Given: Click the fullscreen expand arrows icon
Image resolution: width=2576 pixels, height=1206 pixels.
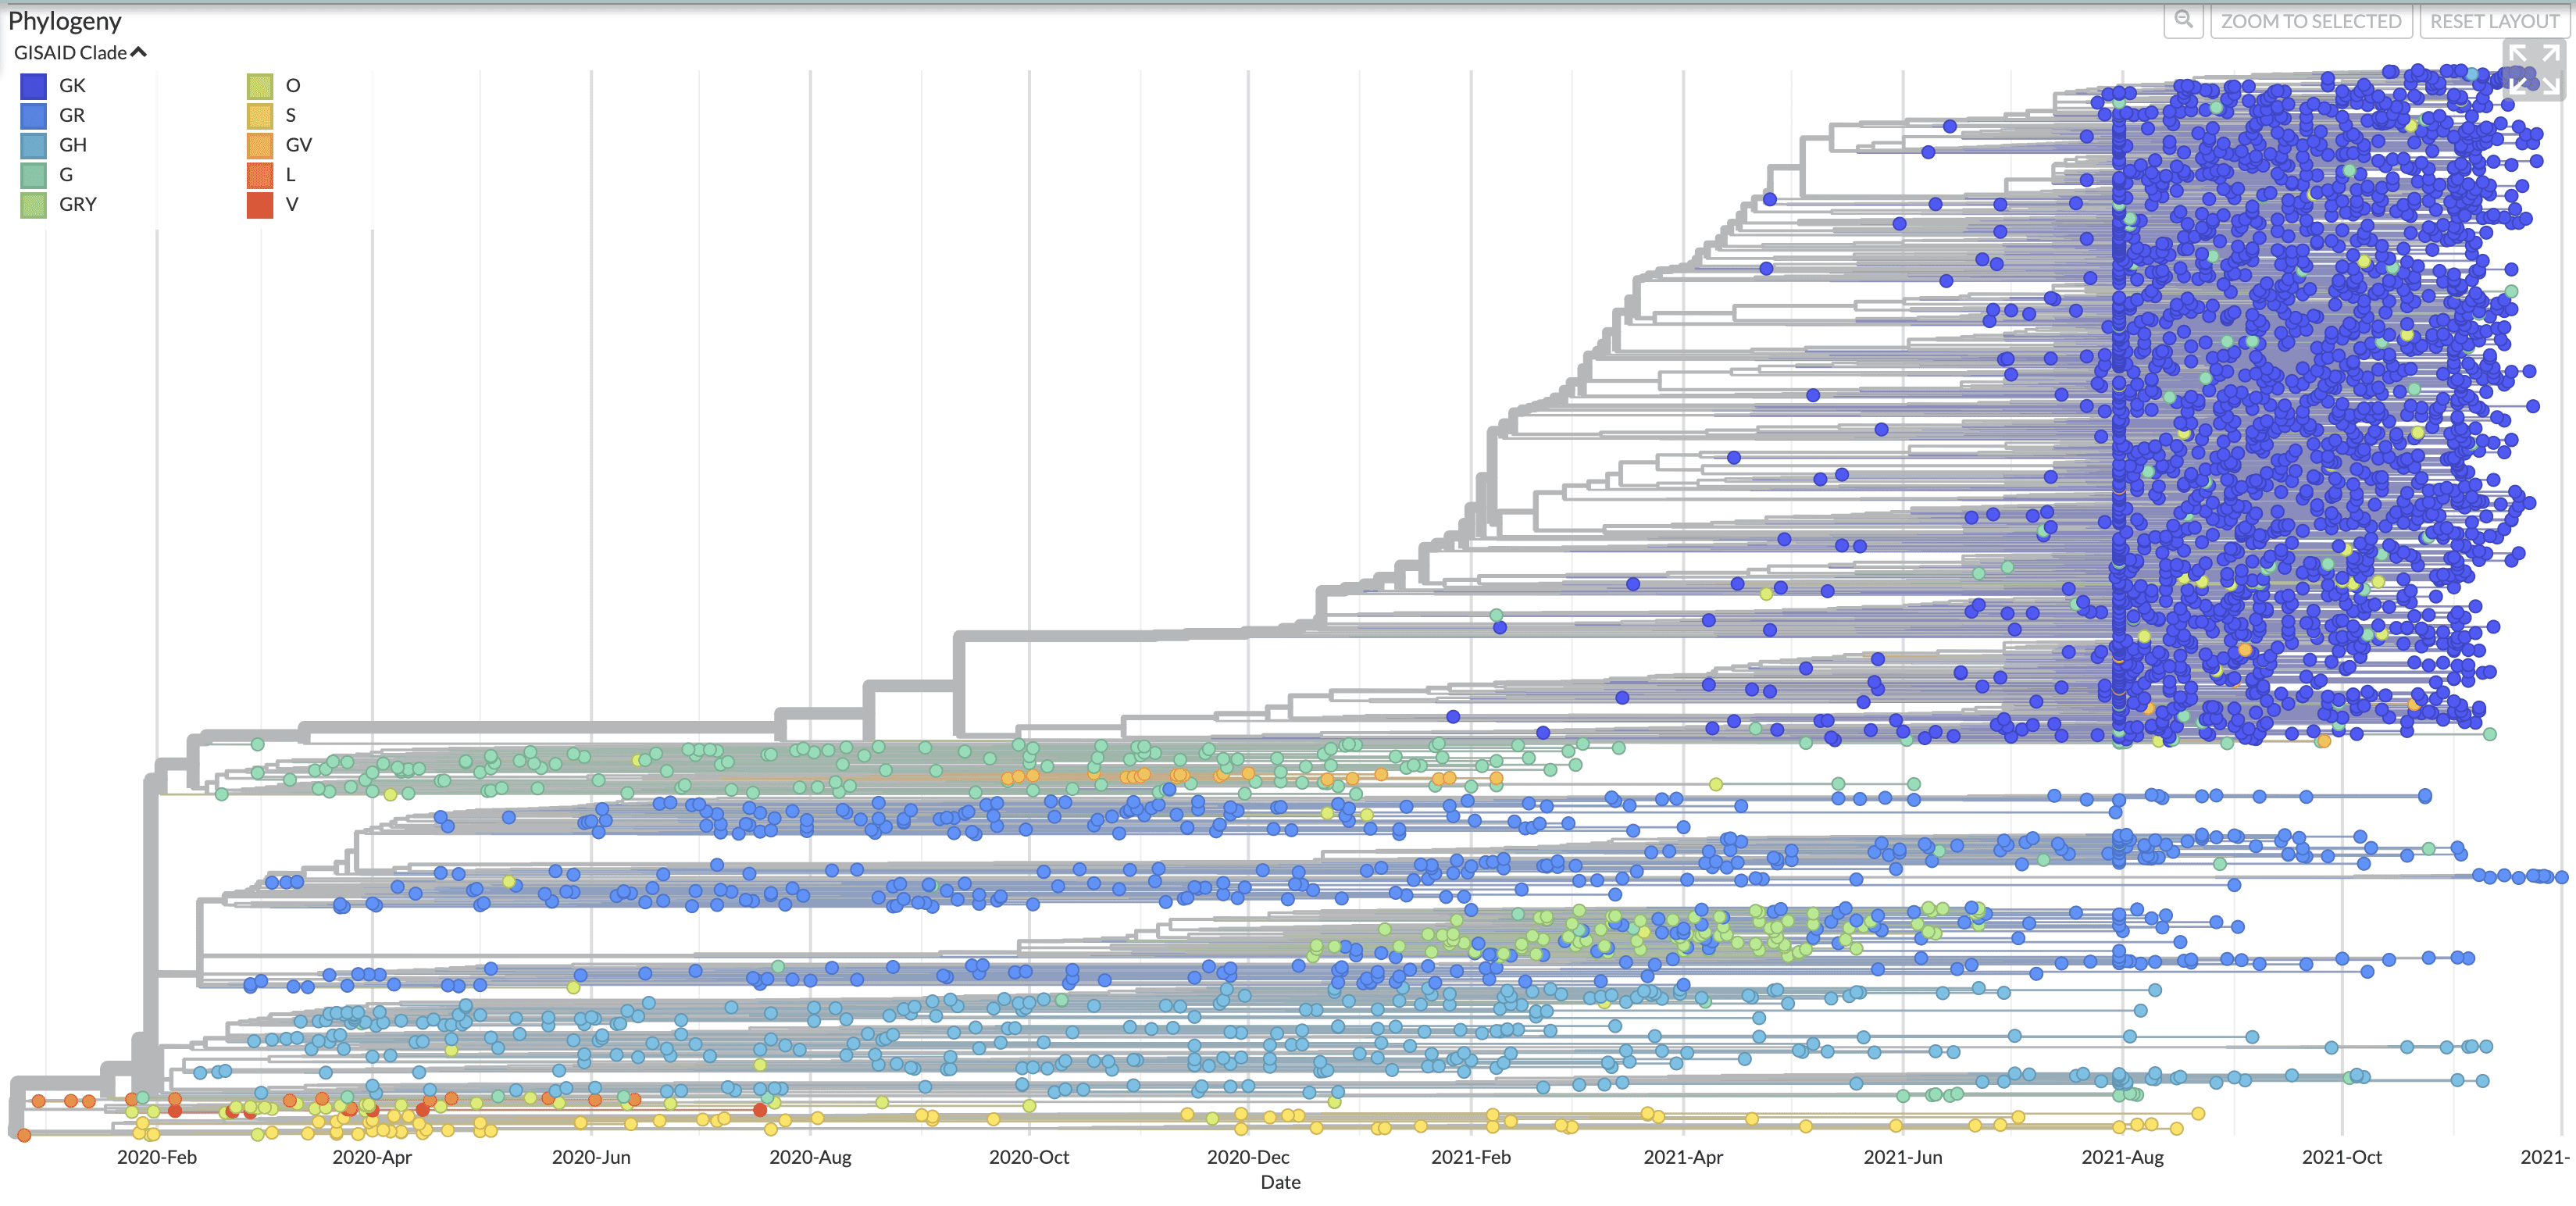Looking at the screenshot, I should pyautogui.click(x=2534, y=70).
